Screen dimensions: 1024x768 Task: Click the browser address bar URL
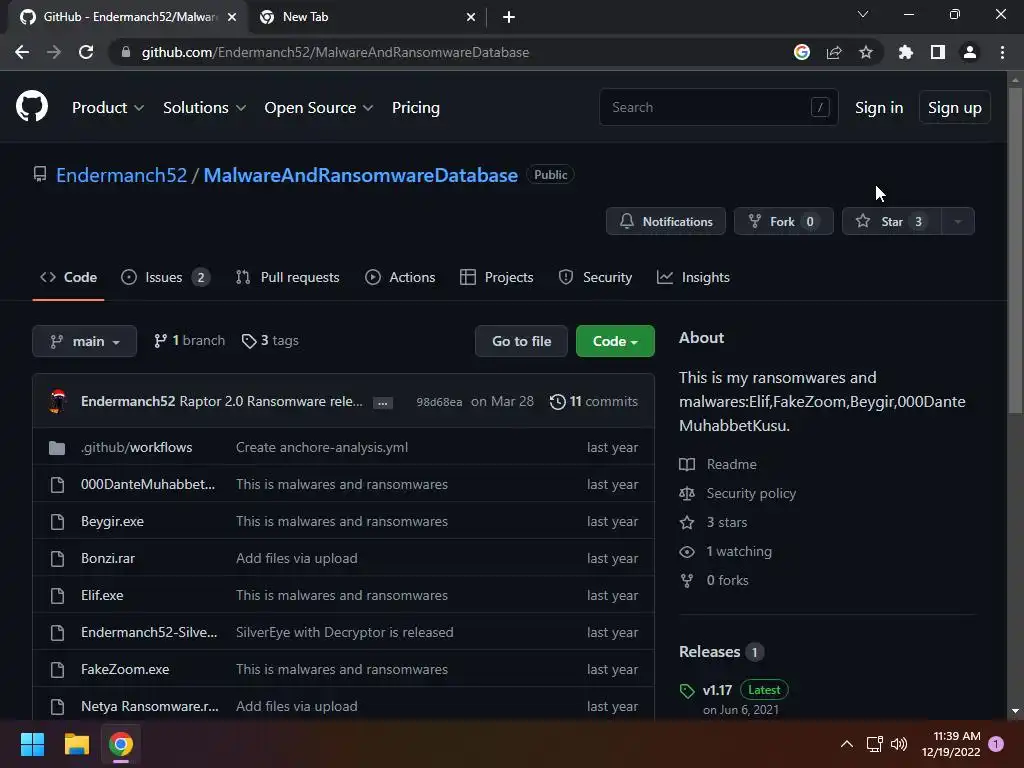(x=335, y=52)
